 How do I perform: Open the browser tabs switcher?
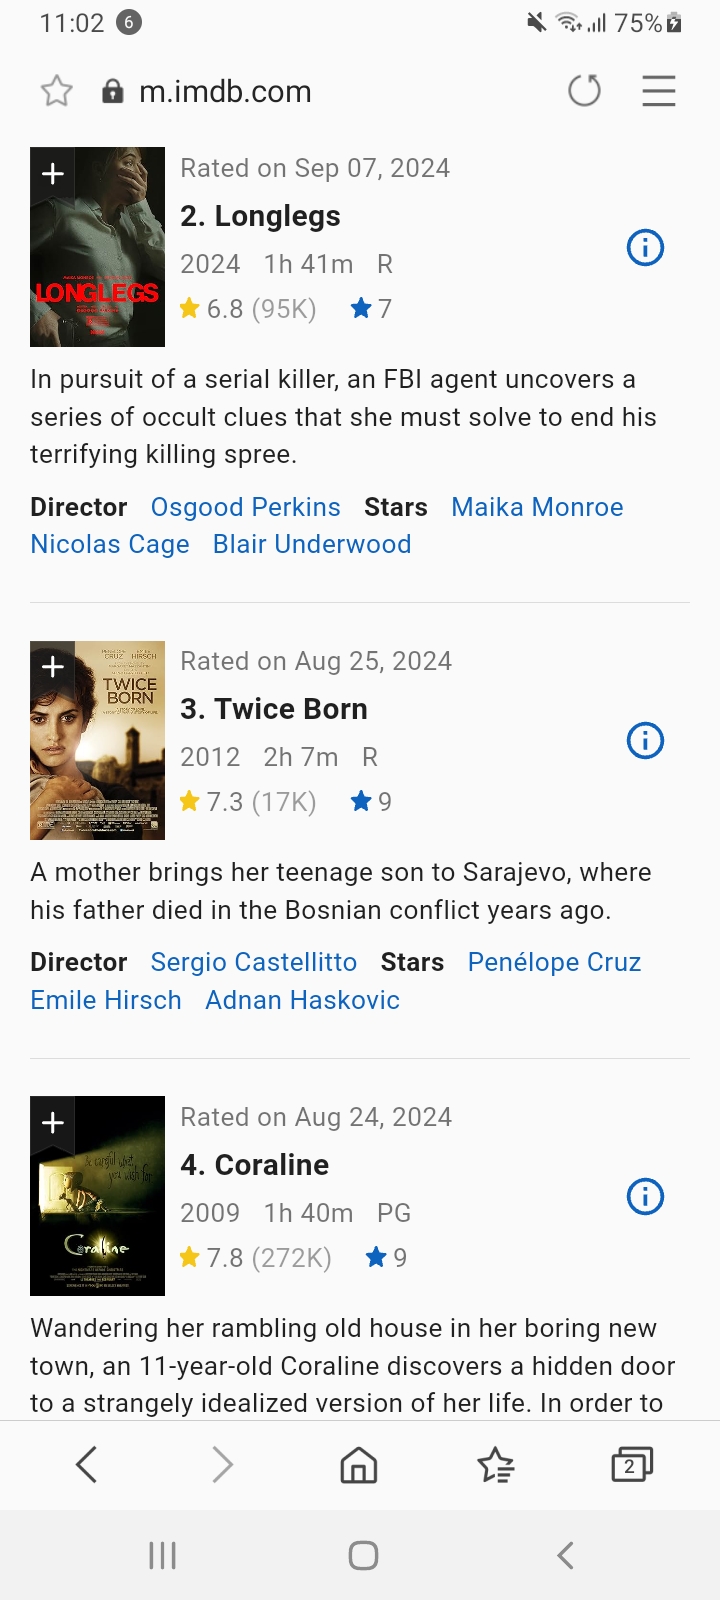[631, 1465]
